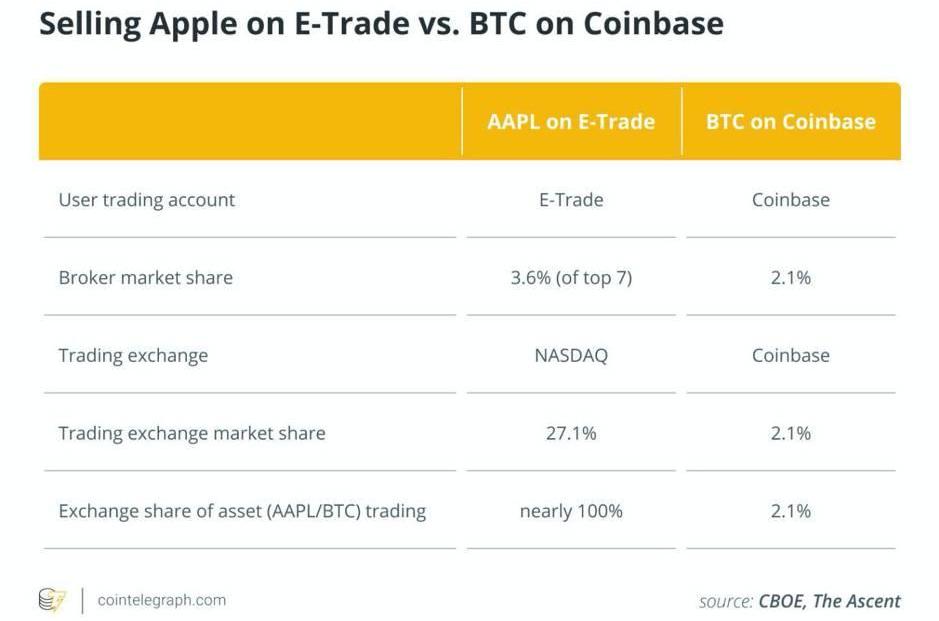Select the infographic title heading

coord(381,24)
